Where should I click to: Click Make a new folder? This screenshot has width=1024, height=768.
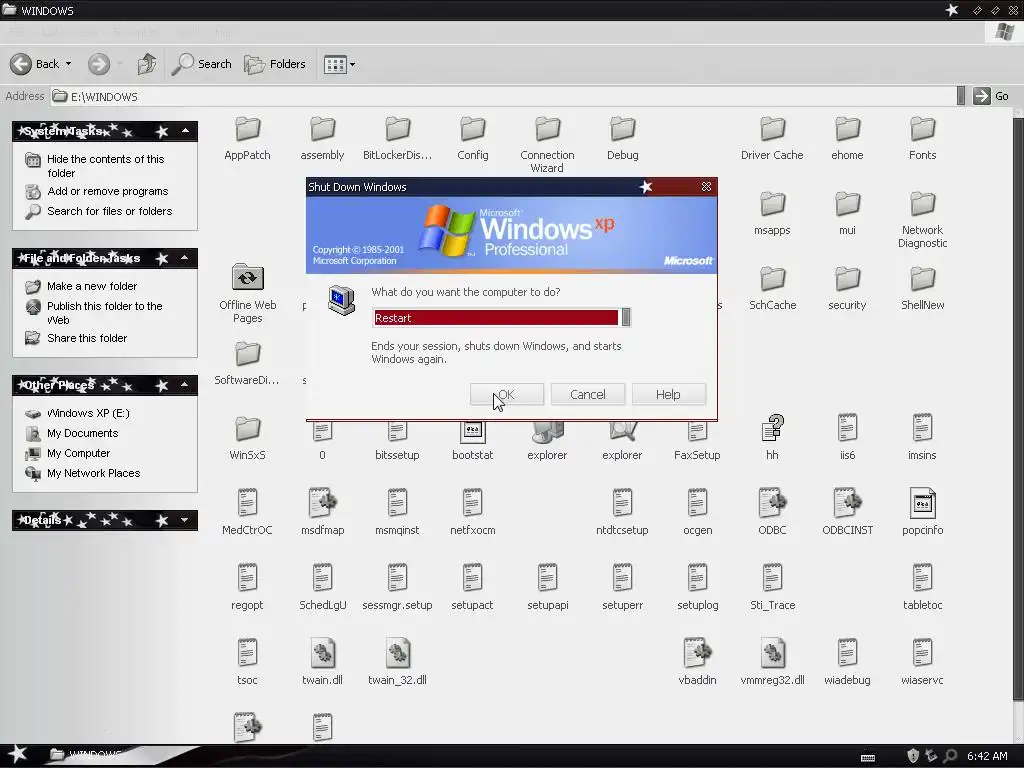pos(92,286)
